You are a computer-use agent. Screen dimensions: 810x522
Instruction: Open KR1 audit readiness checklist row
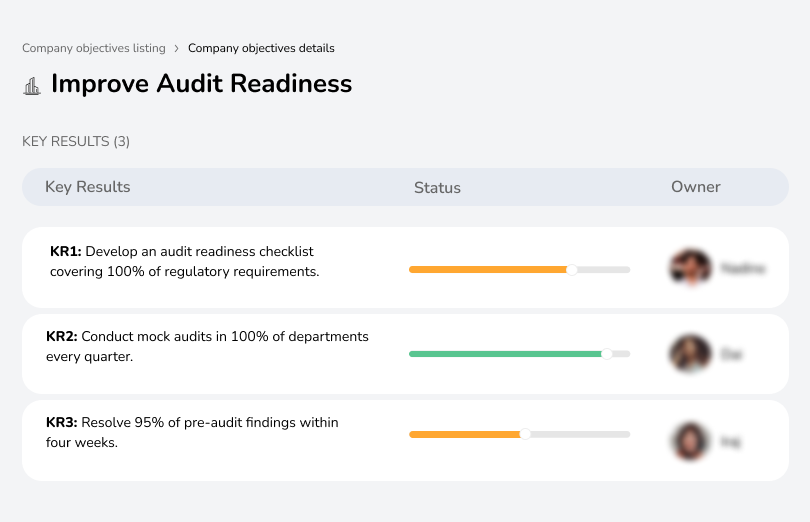(405, 268)
